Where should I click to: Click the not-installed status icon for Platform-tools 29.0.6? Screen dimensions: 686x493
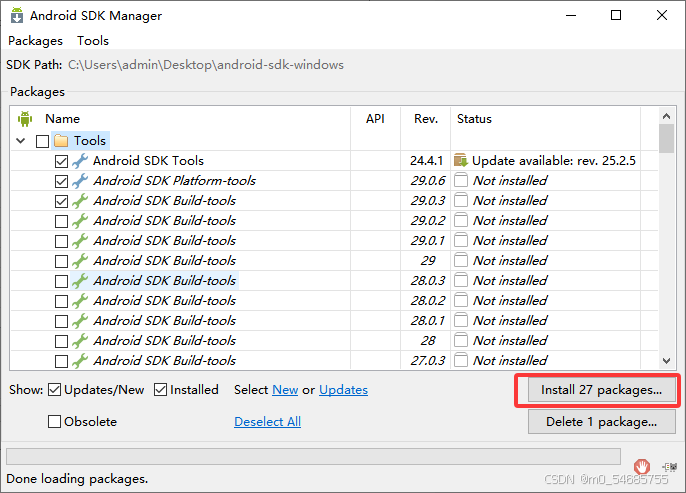point(461,180)
